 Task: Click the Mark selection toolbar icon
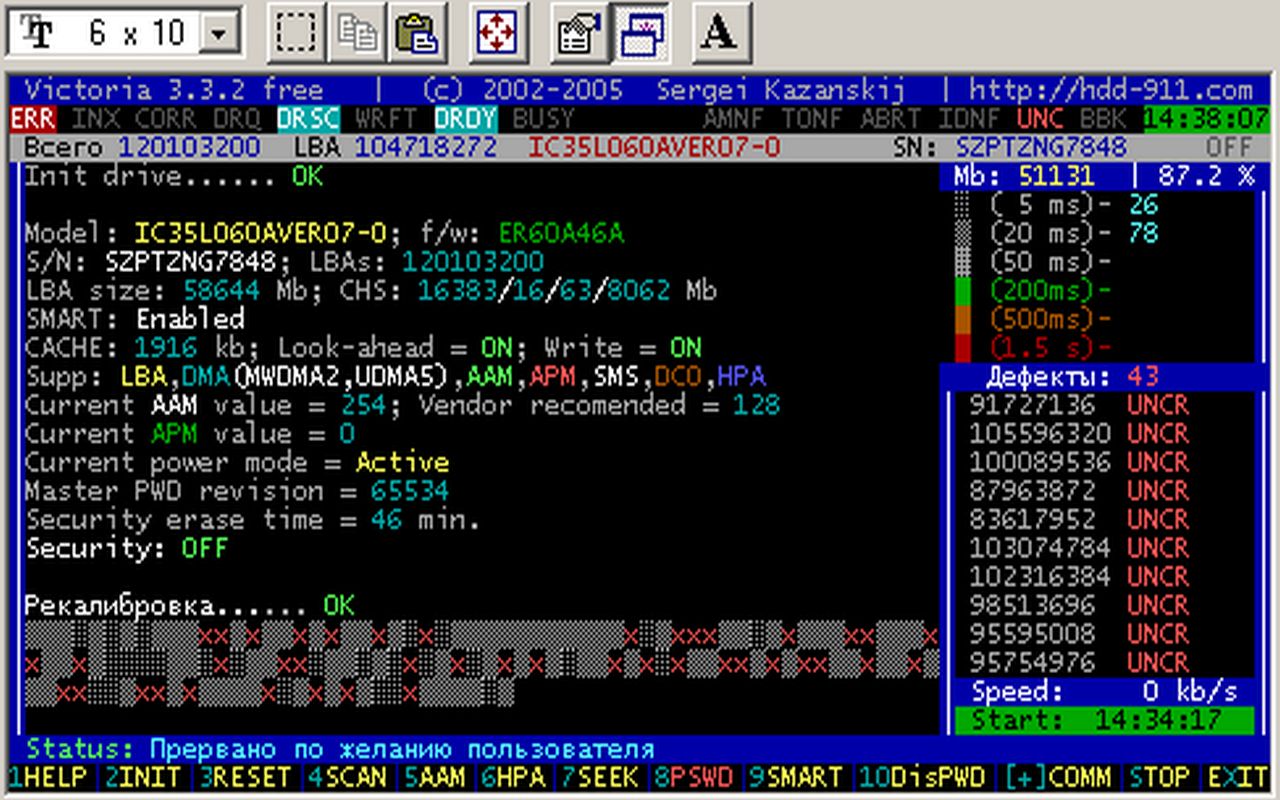[297, 33]
